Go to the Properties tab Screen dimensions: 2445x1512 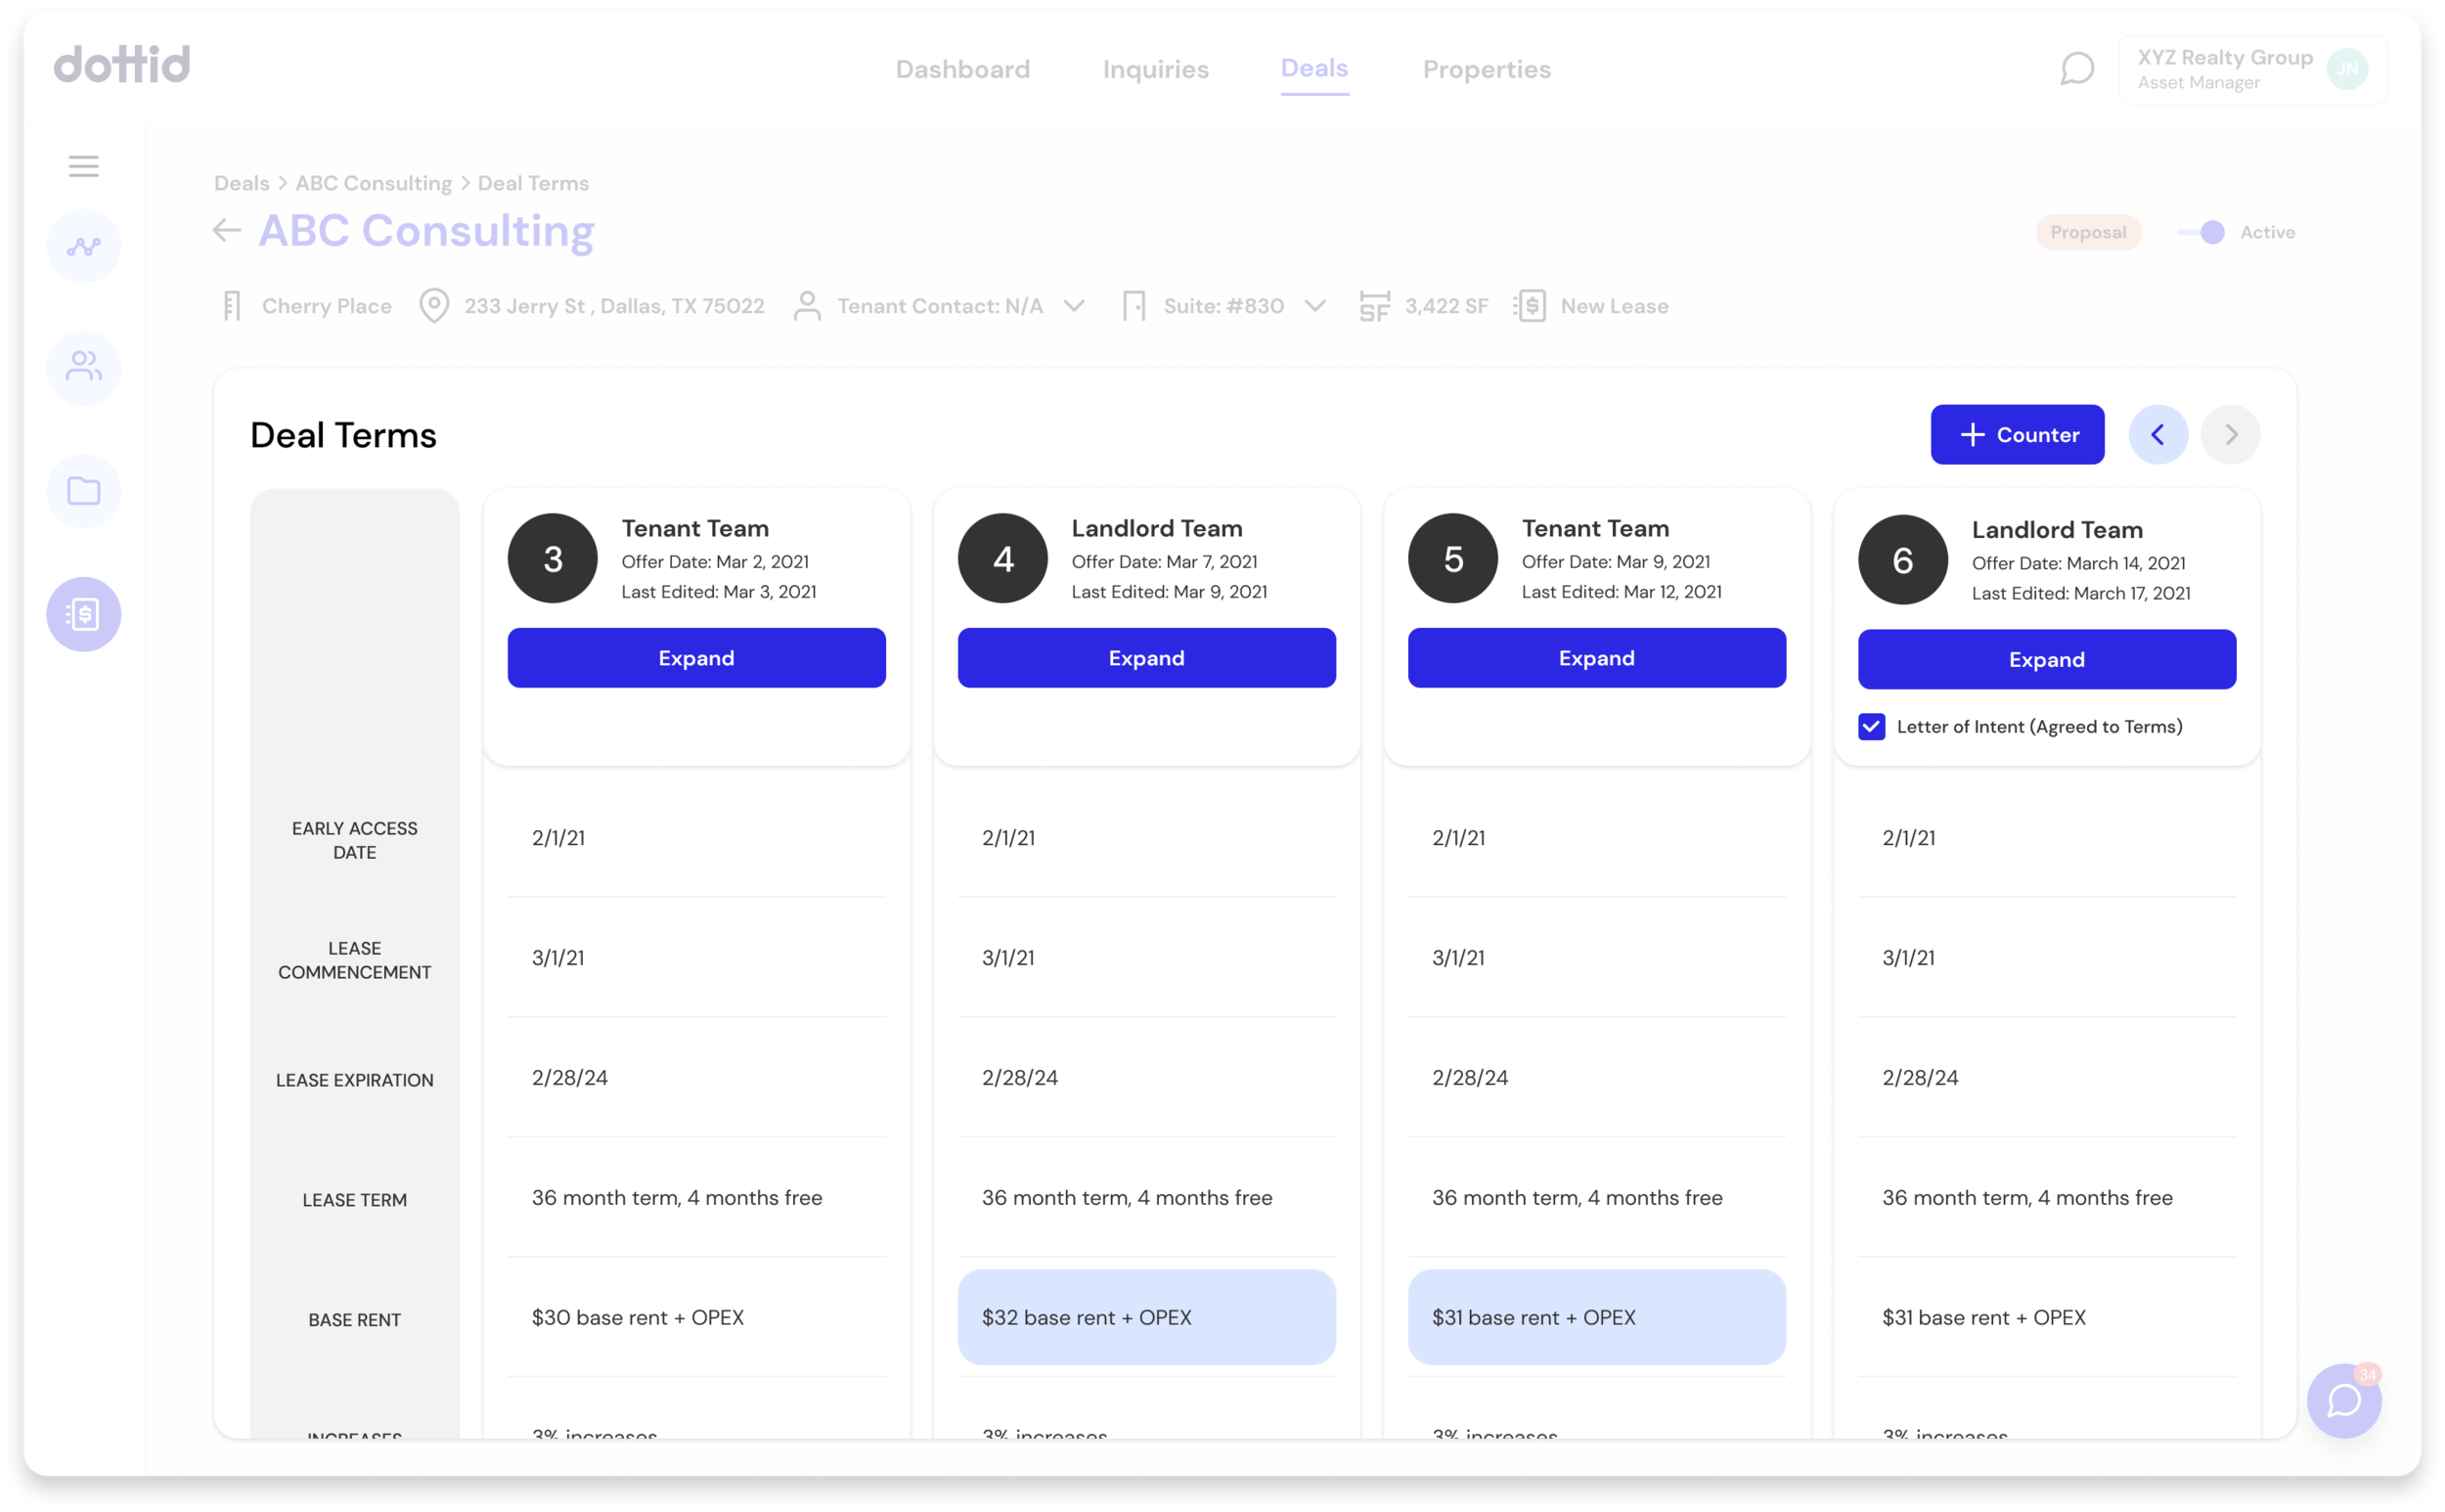1486,69
